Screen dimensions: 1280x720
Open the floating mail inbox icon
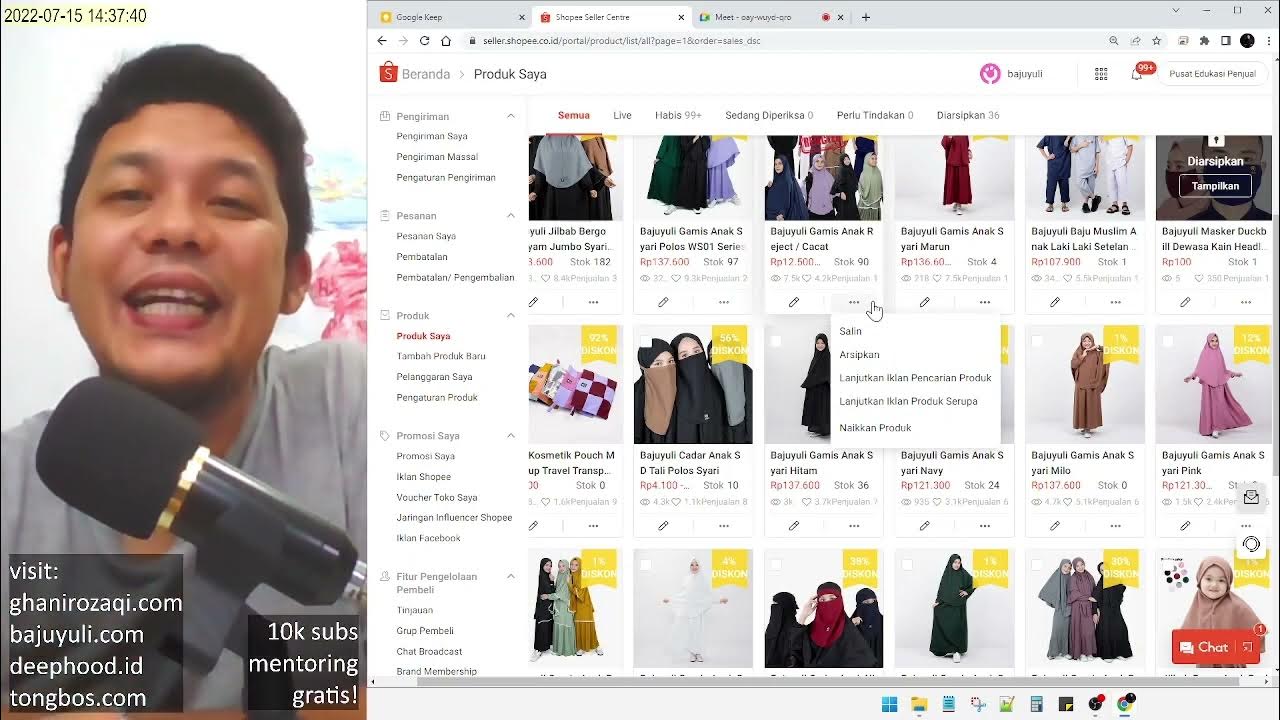[1251, 497]
